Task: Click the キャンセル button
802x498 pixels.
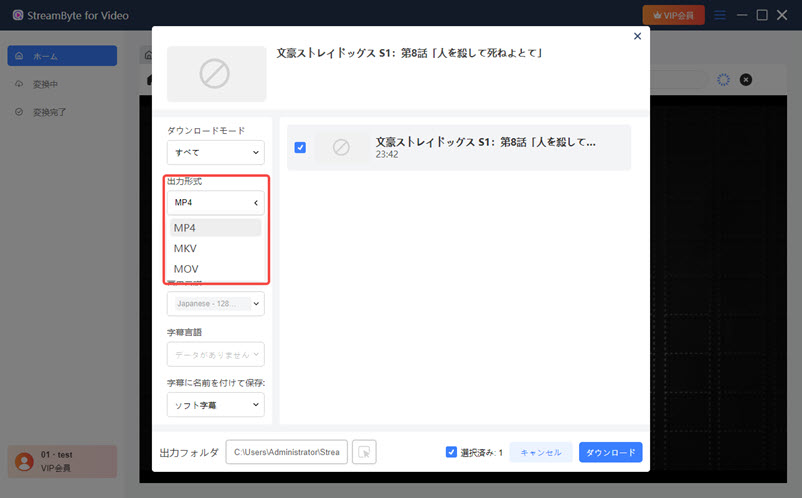Action: click(x=541, y=452)
